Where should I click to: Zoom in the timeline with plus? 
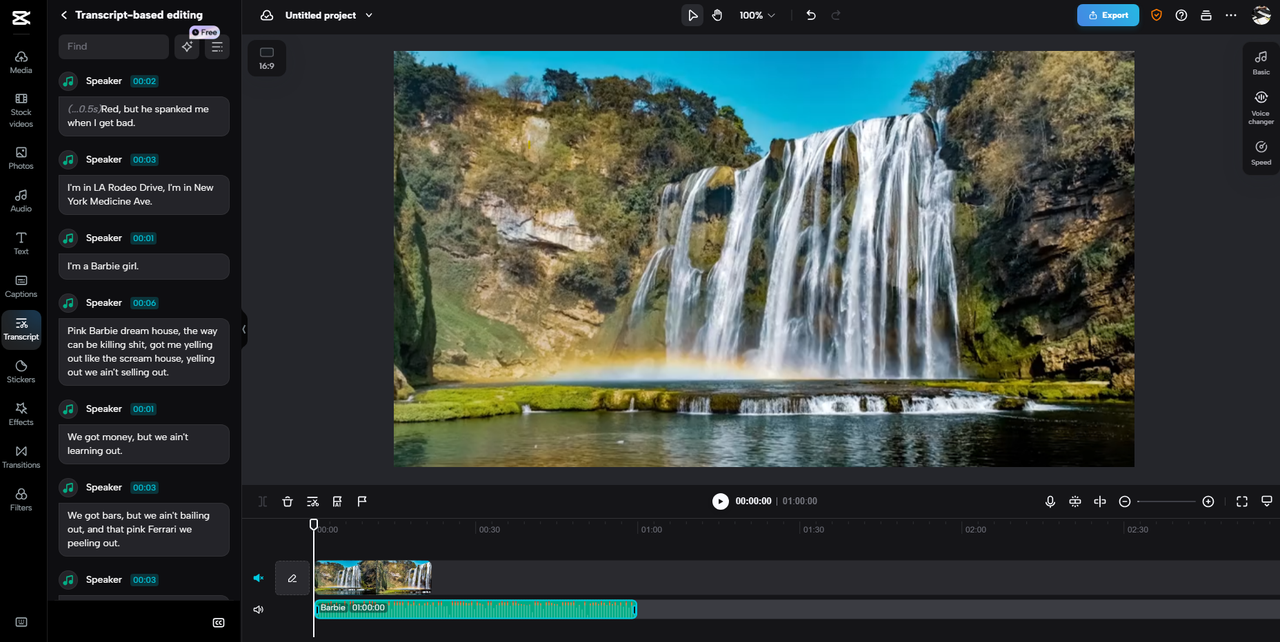click(x=1208, y=501)
